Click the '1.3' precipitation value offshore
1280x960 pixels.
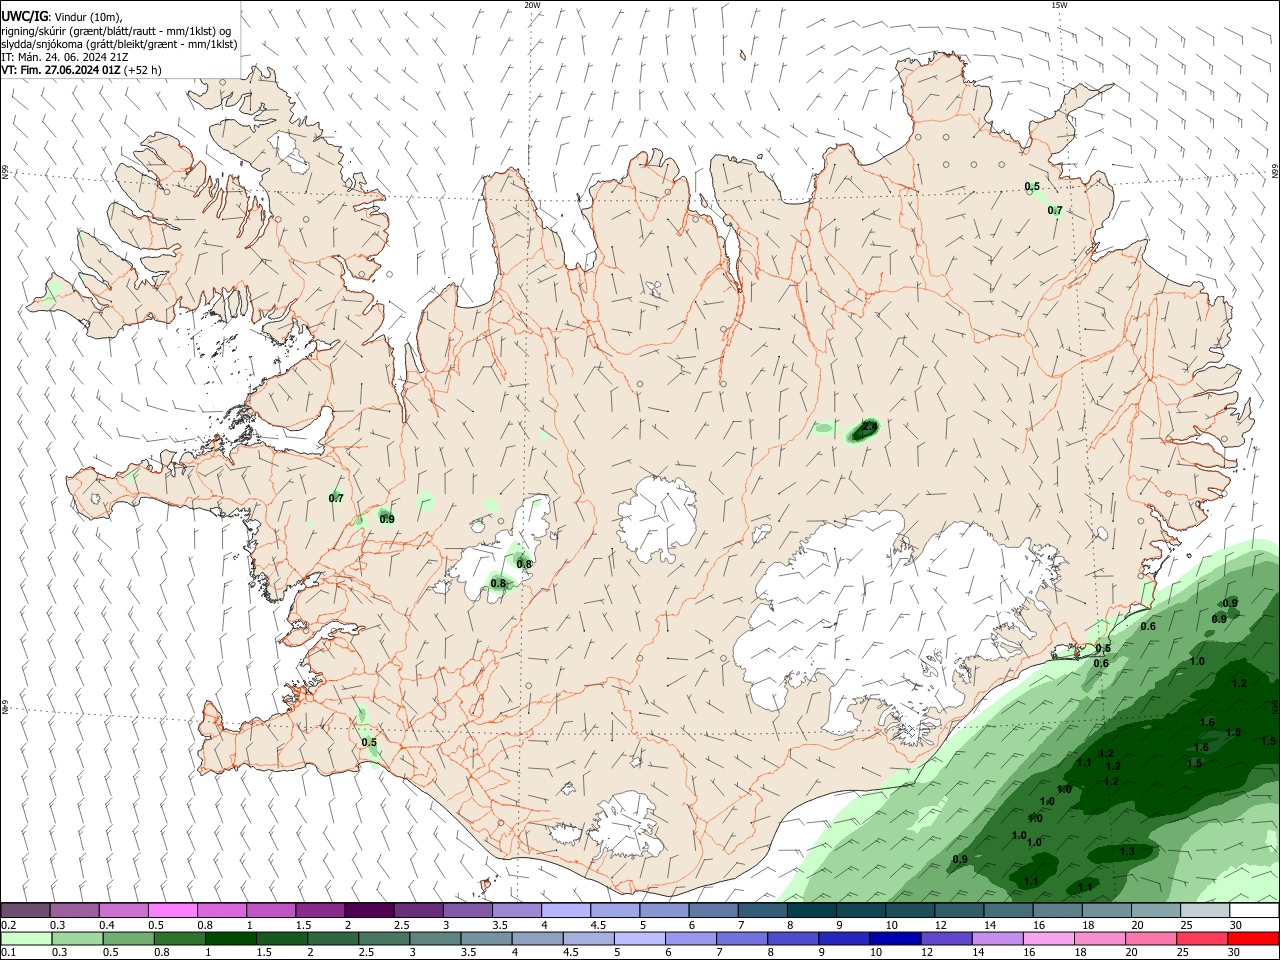click(1128, 851)
